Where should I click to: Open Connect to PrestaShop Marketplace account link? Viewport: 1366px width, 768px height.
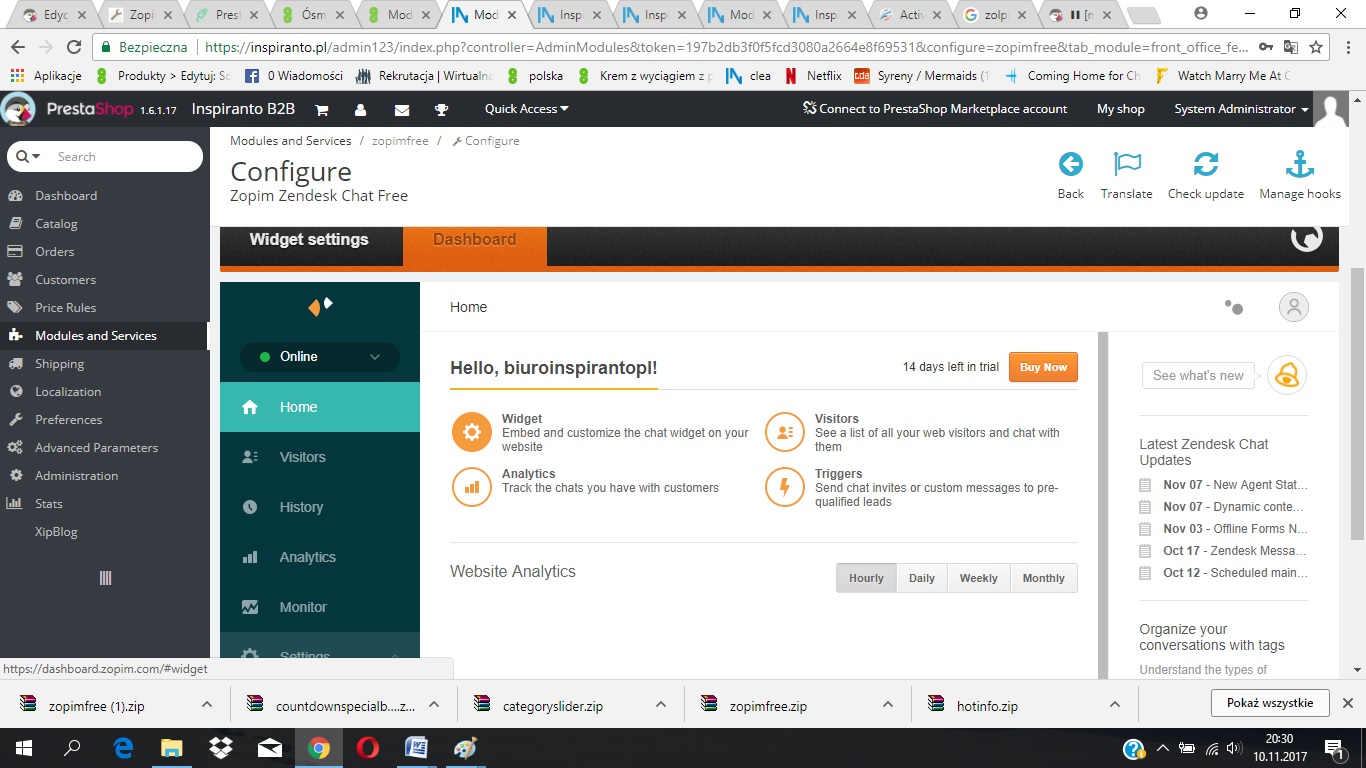[x=935, y=109]
